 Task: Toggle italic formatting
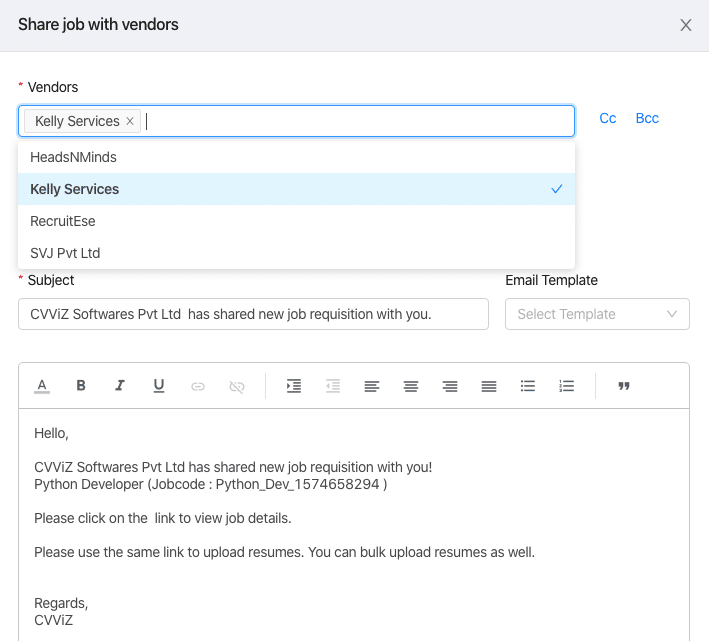tap(120, 386)
